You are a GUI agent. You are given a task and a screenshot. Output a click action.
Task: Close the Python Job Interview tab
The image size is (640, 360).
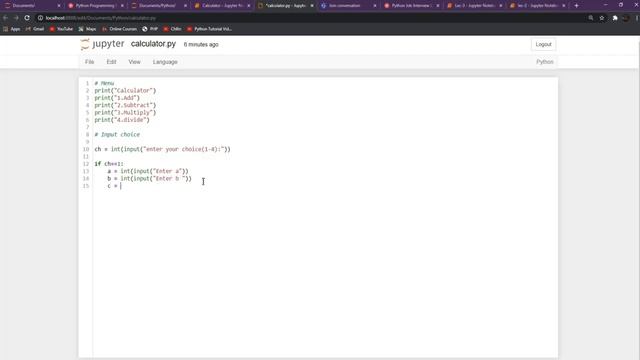(438, 6)
